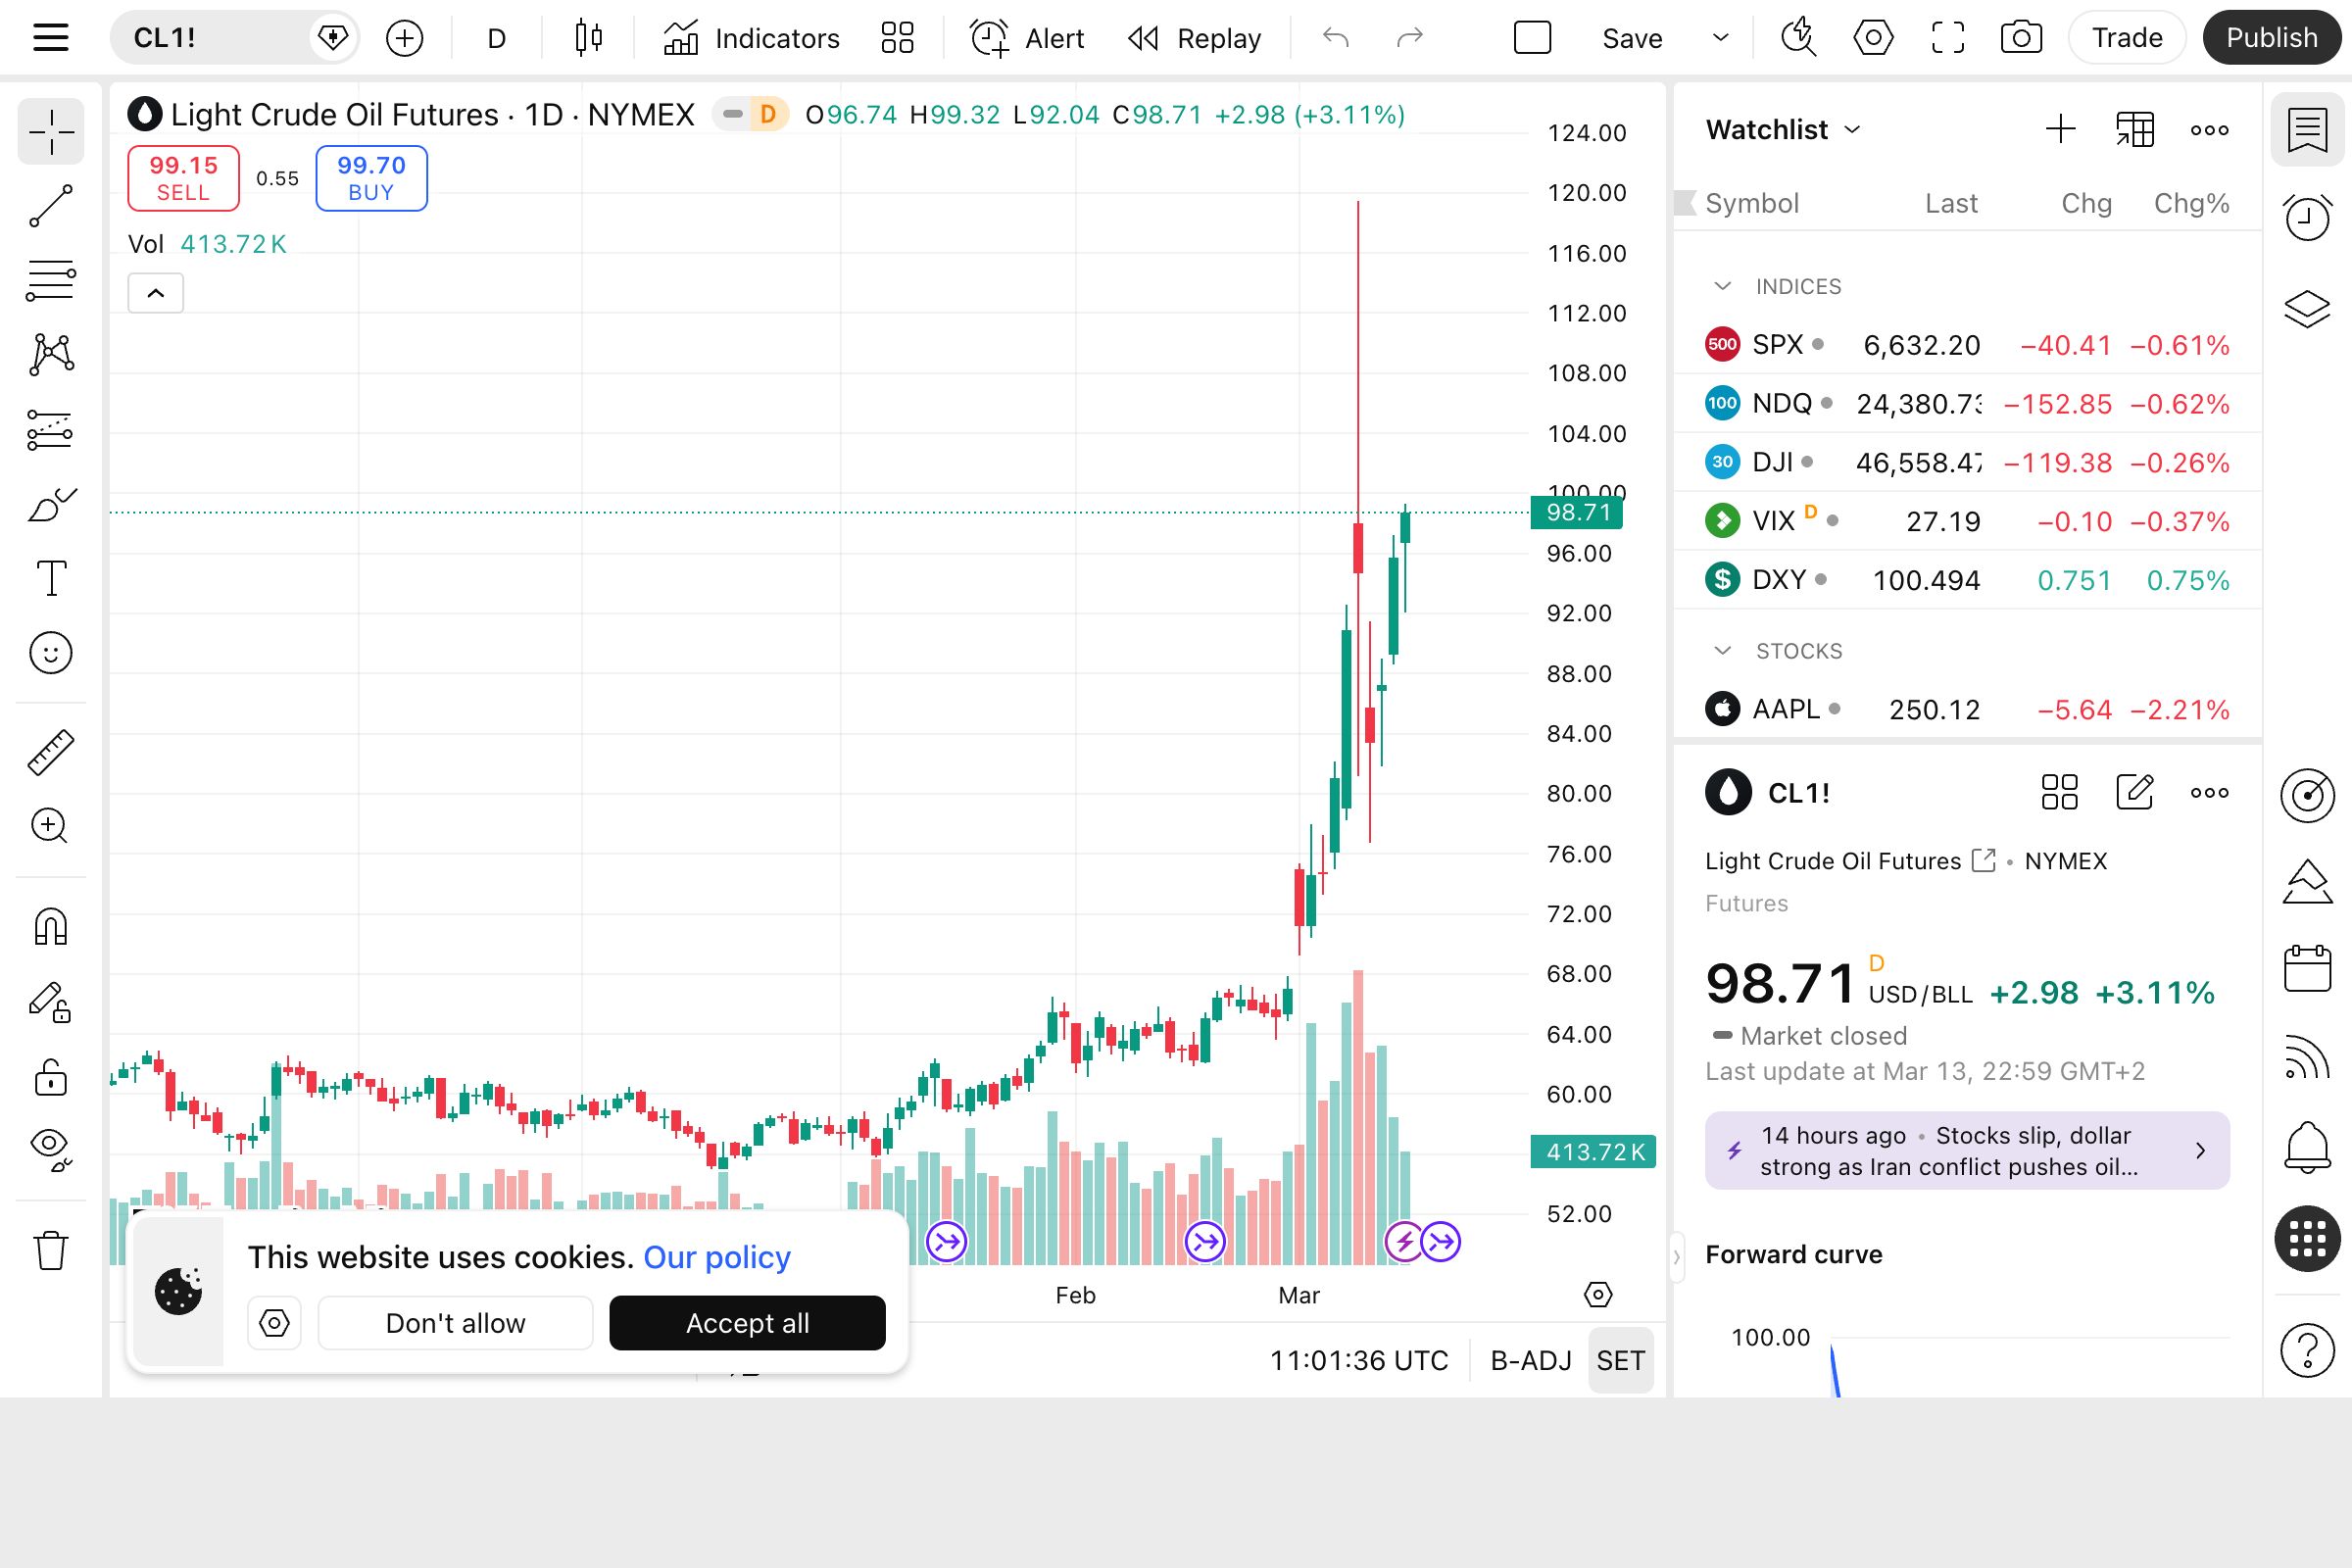Open the Indicators panel
The width and height of the screenshot is (2352, 1568).
click(752, 38)
